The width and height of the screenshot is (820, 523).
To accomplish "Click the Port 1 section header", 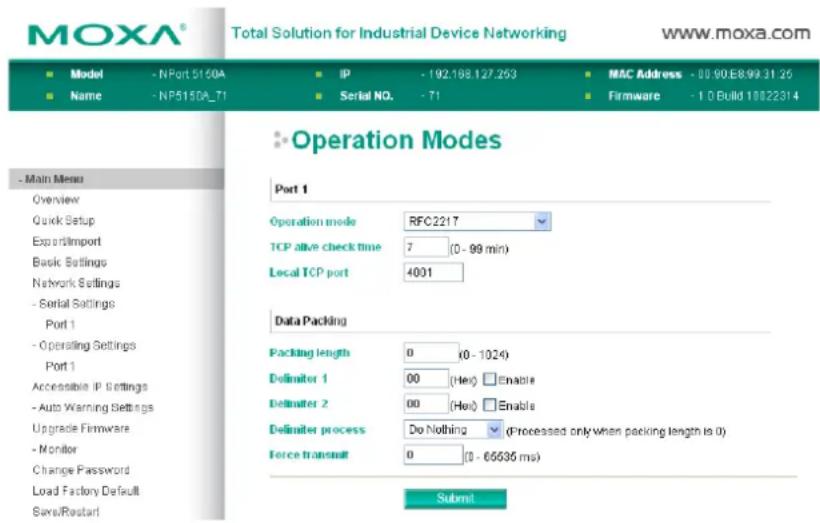I will pos(291,189).
